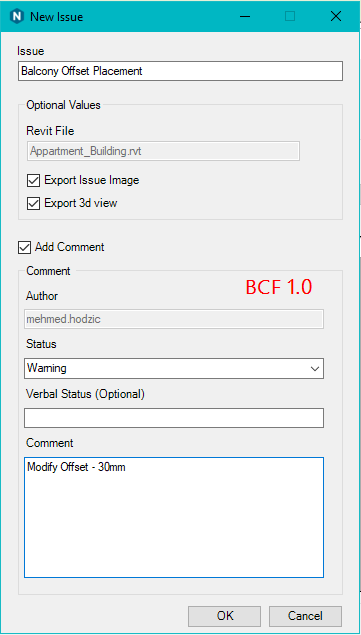Click the Appartment_Building.rvt Revit File field
The height and width of the screenshot is (635, 361).
(x=163, y=151)
